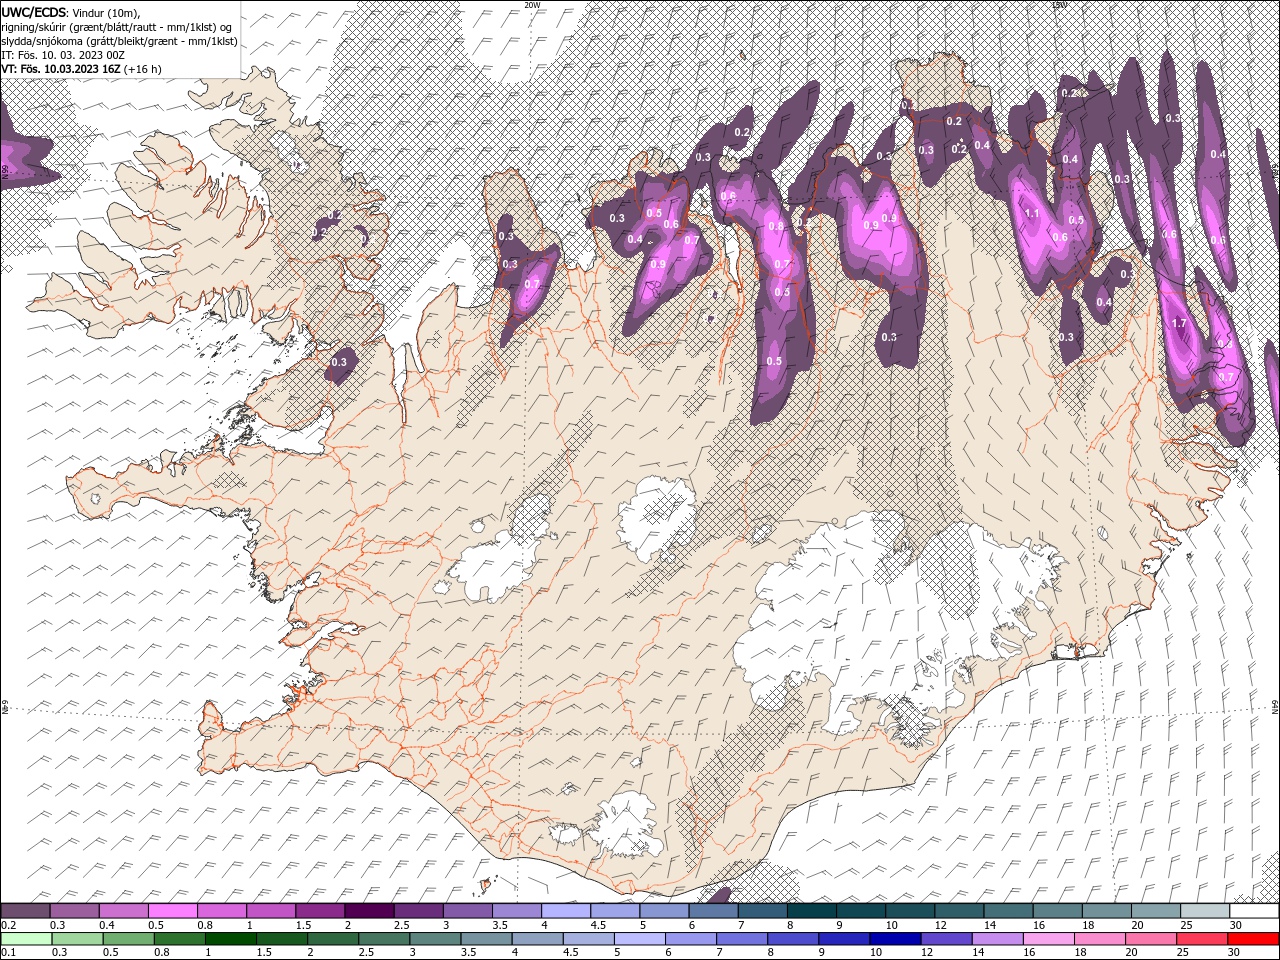The height and width of the screenshot is (960, 1280).
Task: Click the top-scale pale grey swatch between 25 and 30
Action: (1203, 911)
